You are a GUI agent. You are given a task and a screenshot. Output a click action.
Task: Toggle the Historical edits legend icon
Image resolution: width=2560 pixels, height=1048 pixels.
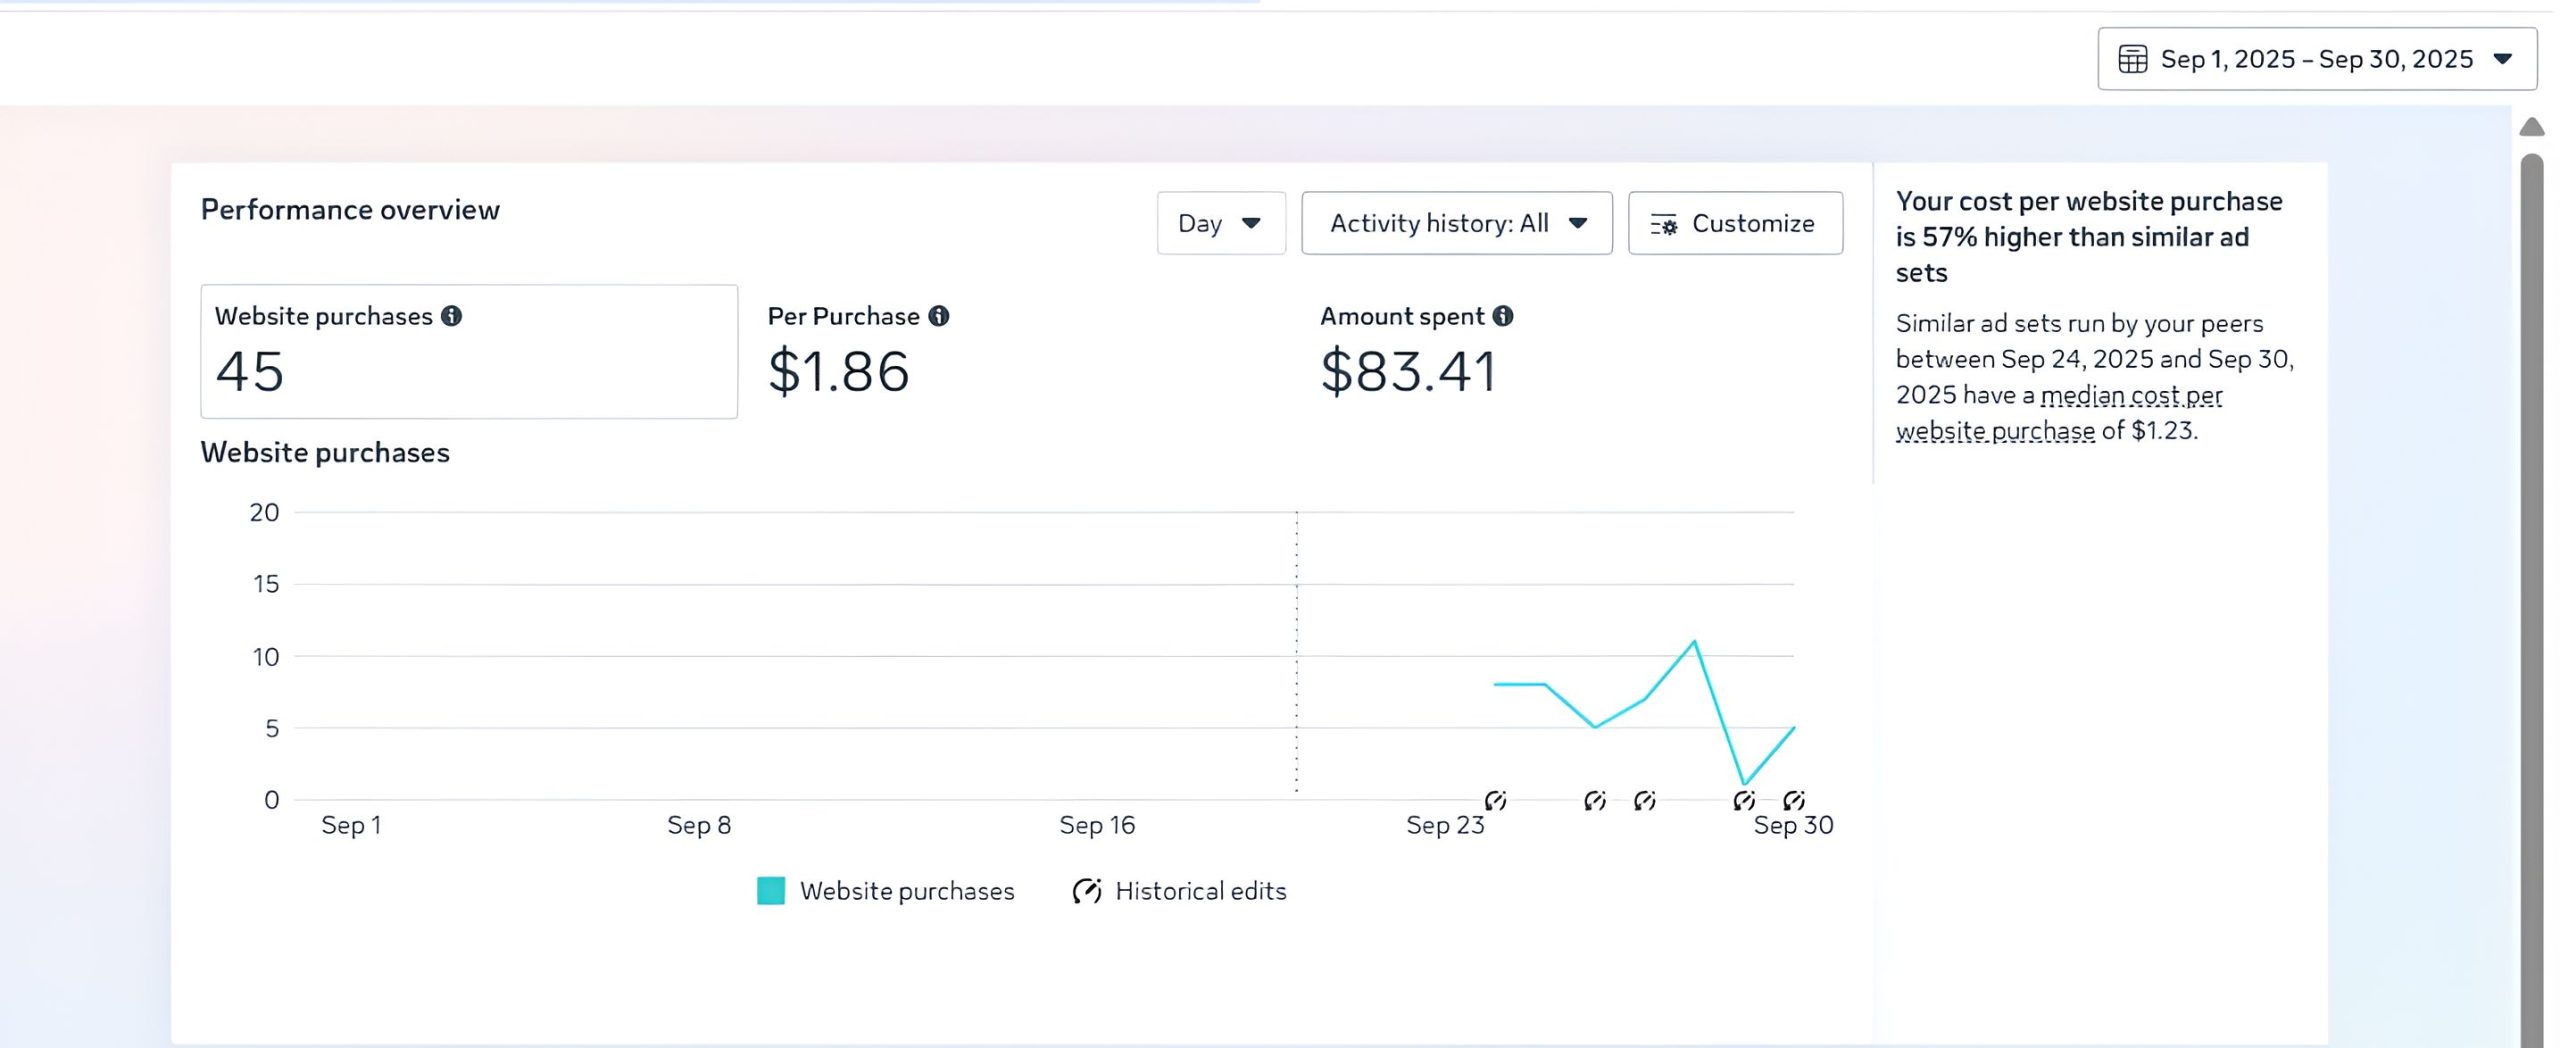tap(1087, 891)
